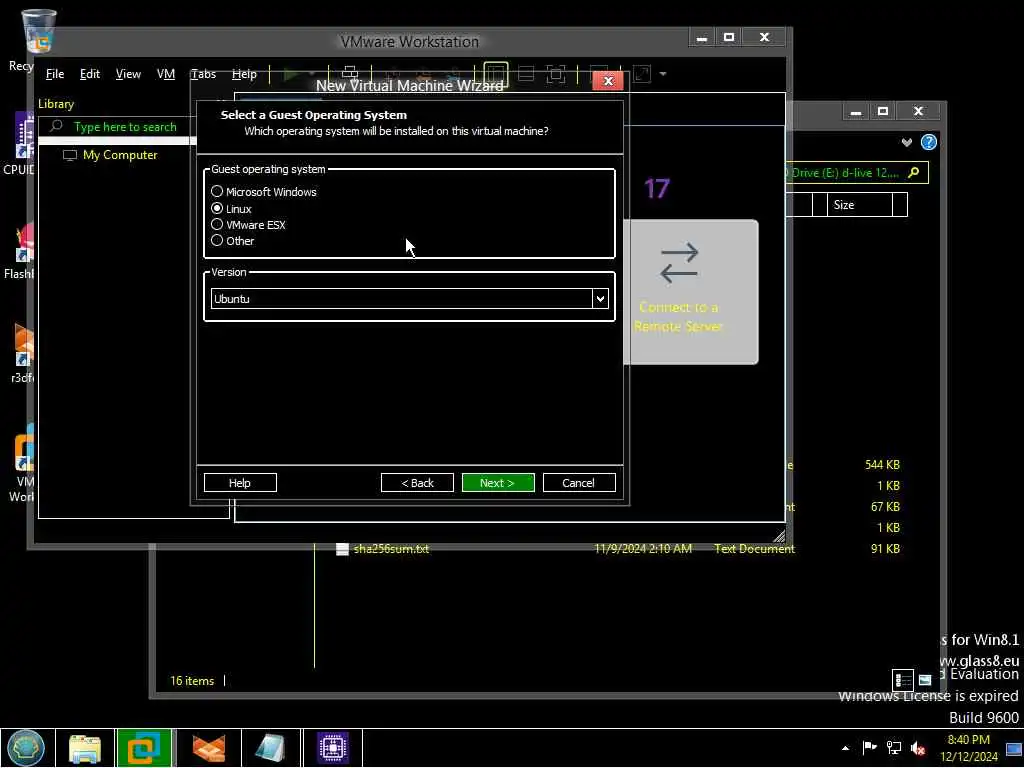Open the Ubuntu version dropdown
1024x768 pixels.
[600, 298]
